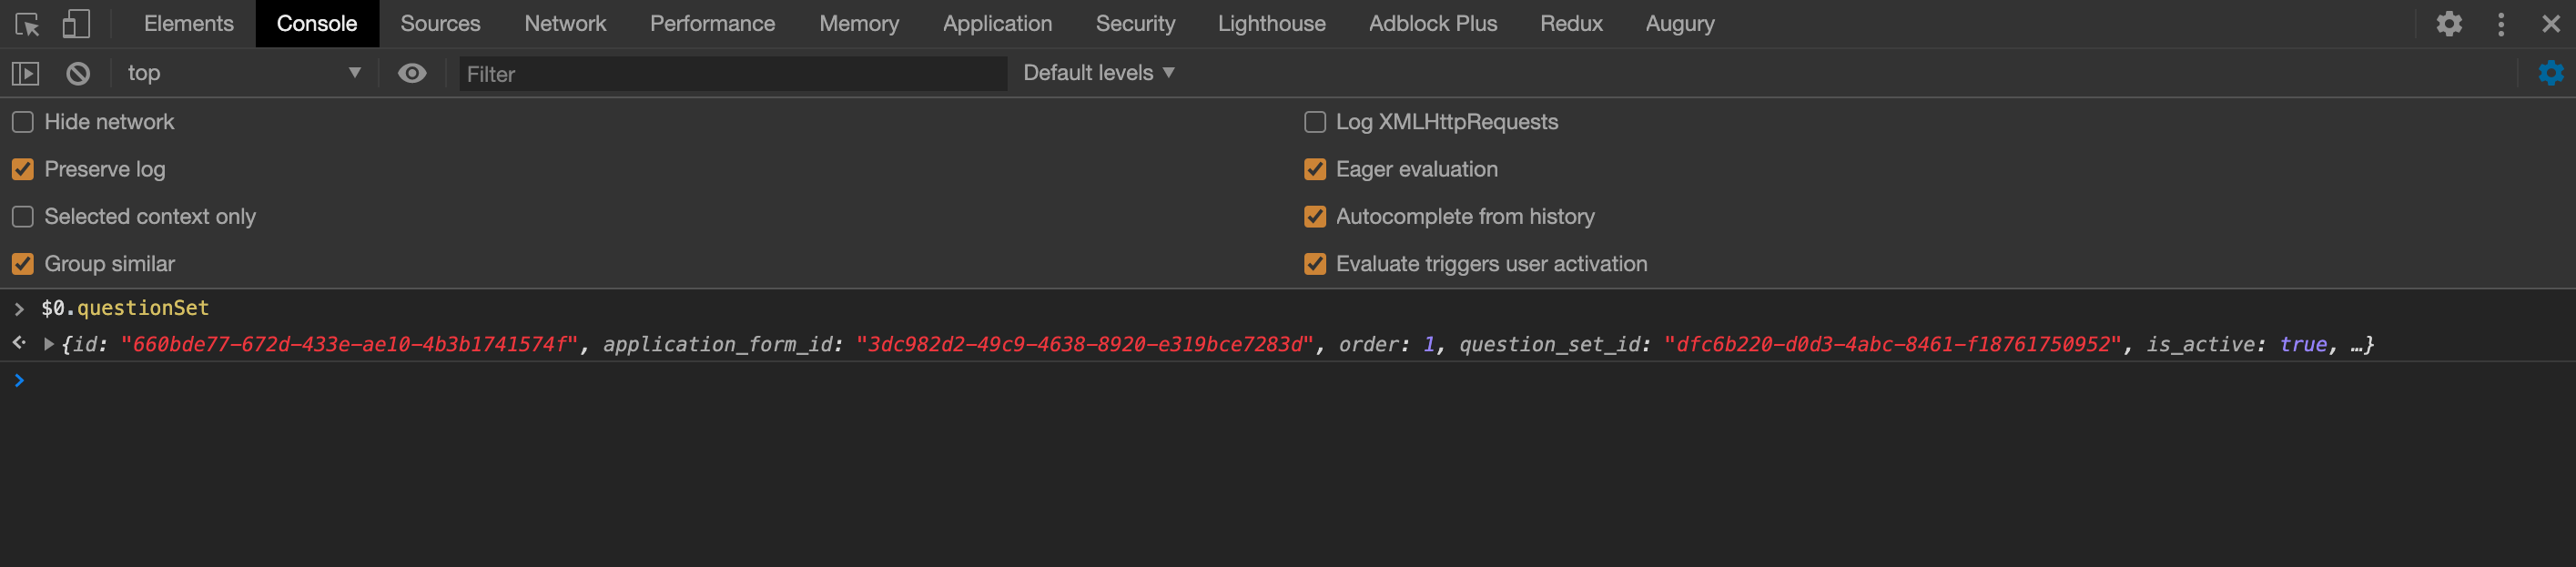
Task: Expand the logged questionSet object
Action: coord(48,344)
